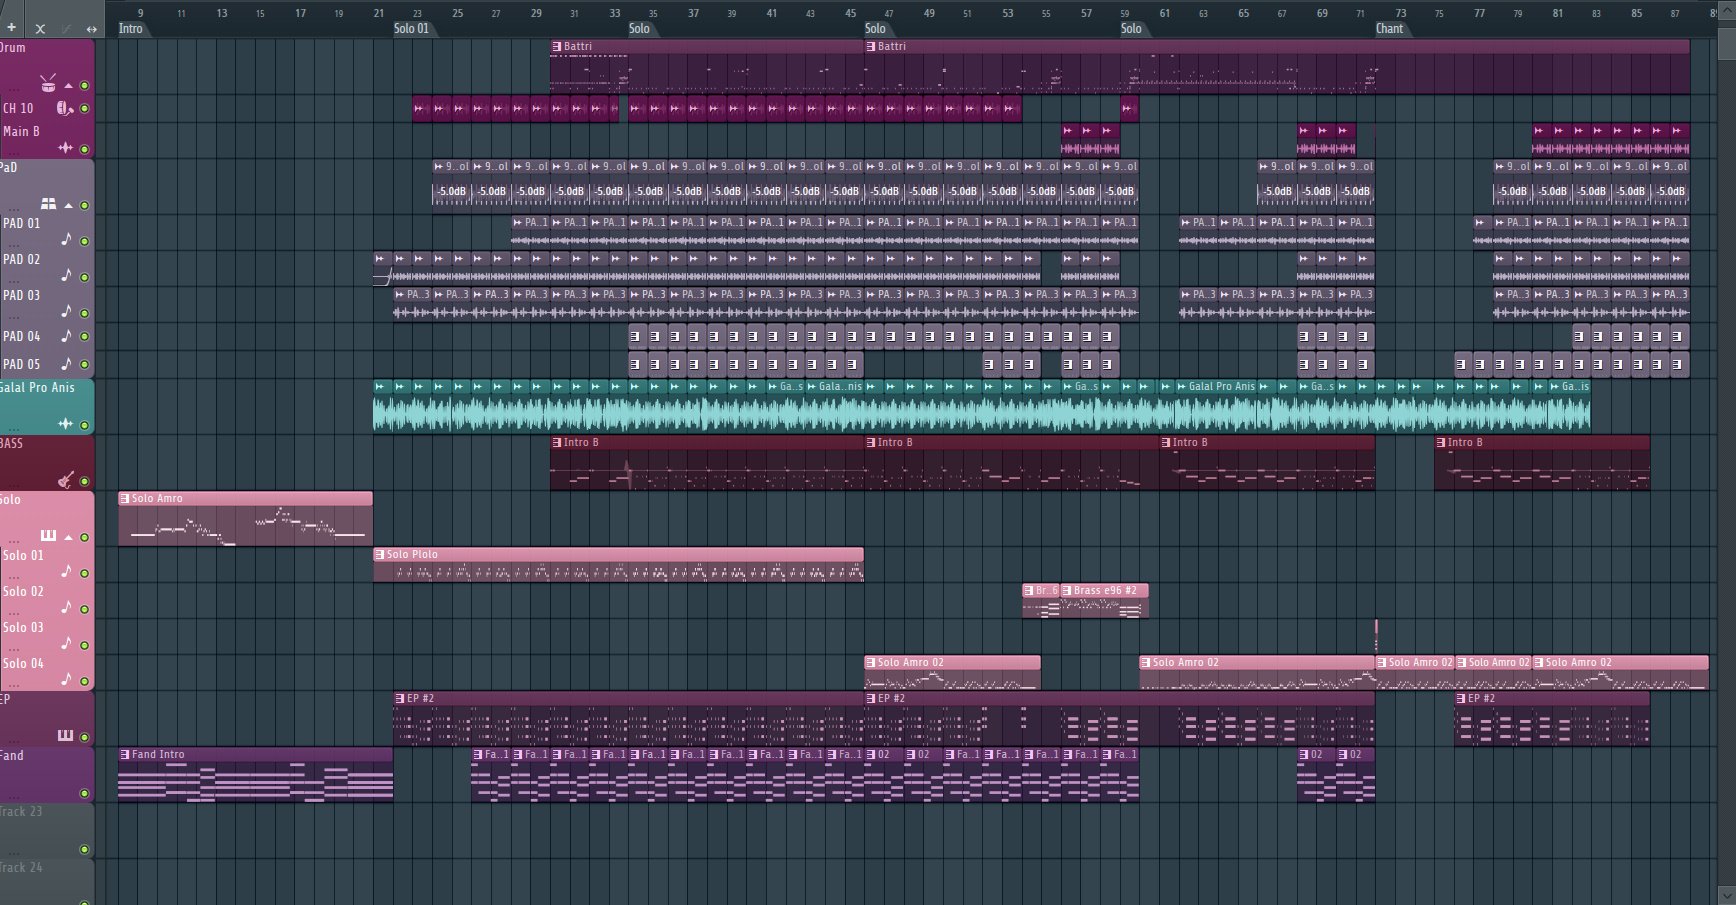Click the piano icon on the Solo track group
Image resolution: width=1736 pixels, height=905 pixels.
[48, 535]
